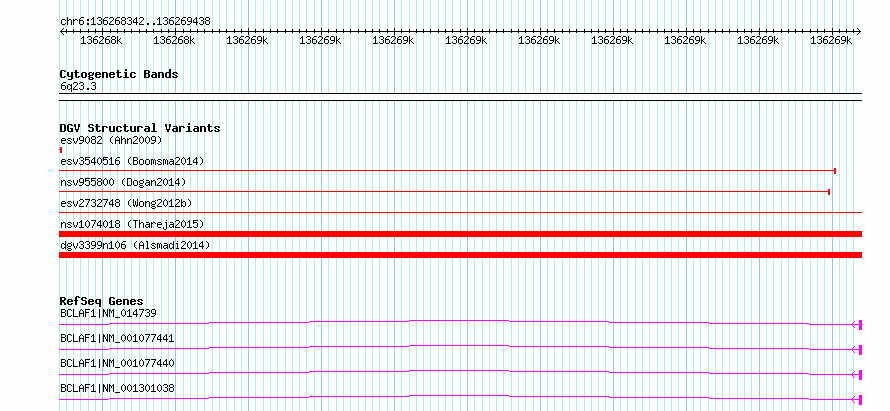Image resolution: width=890 pixels, height=411 pixels.
Task: Open the nsv955800 (Dogan2014) variant label
Action: point(123,182)
